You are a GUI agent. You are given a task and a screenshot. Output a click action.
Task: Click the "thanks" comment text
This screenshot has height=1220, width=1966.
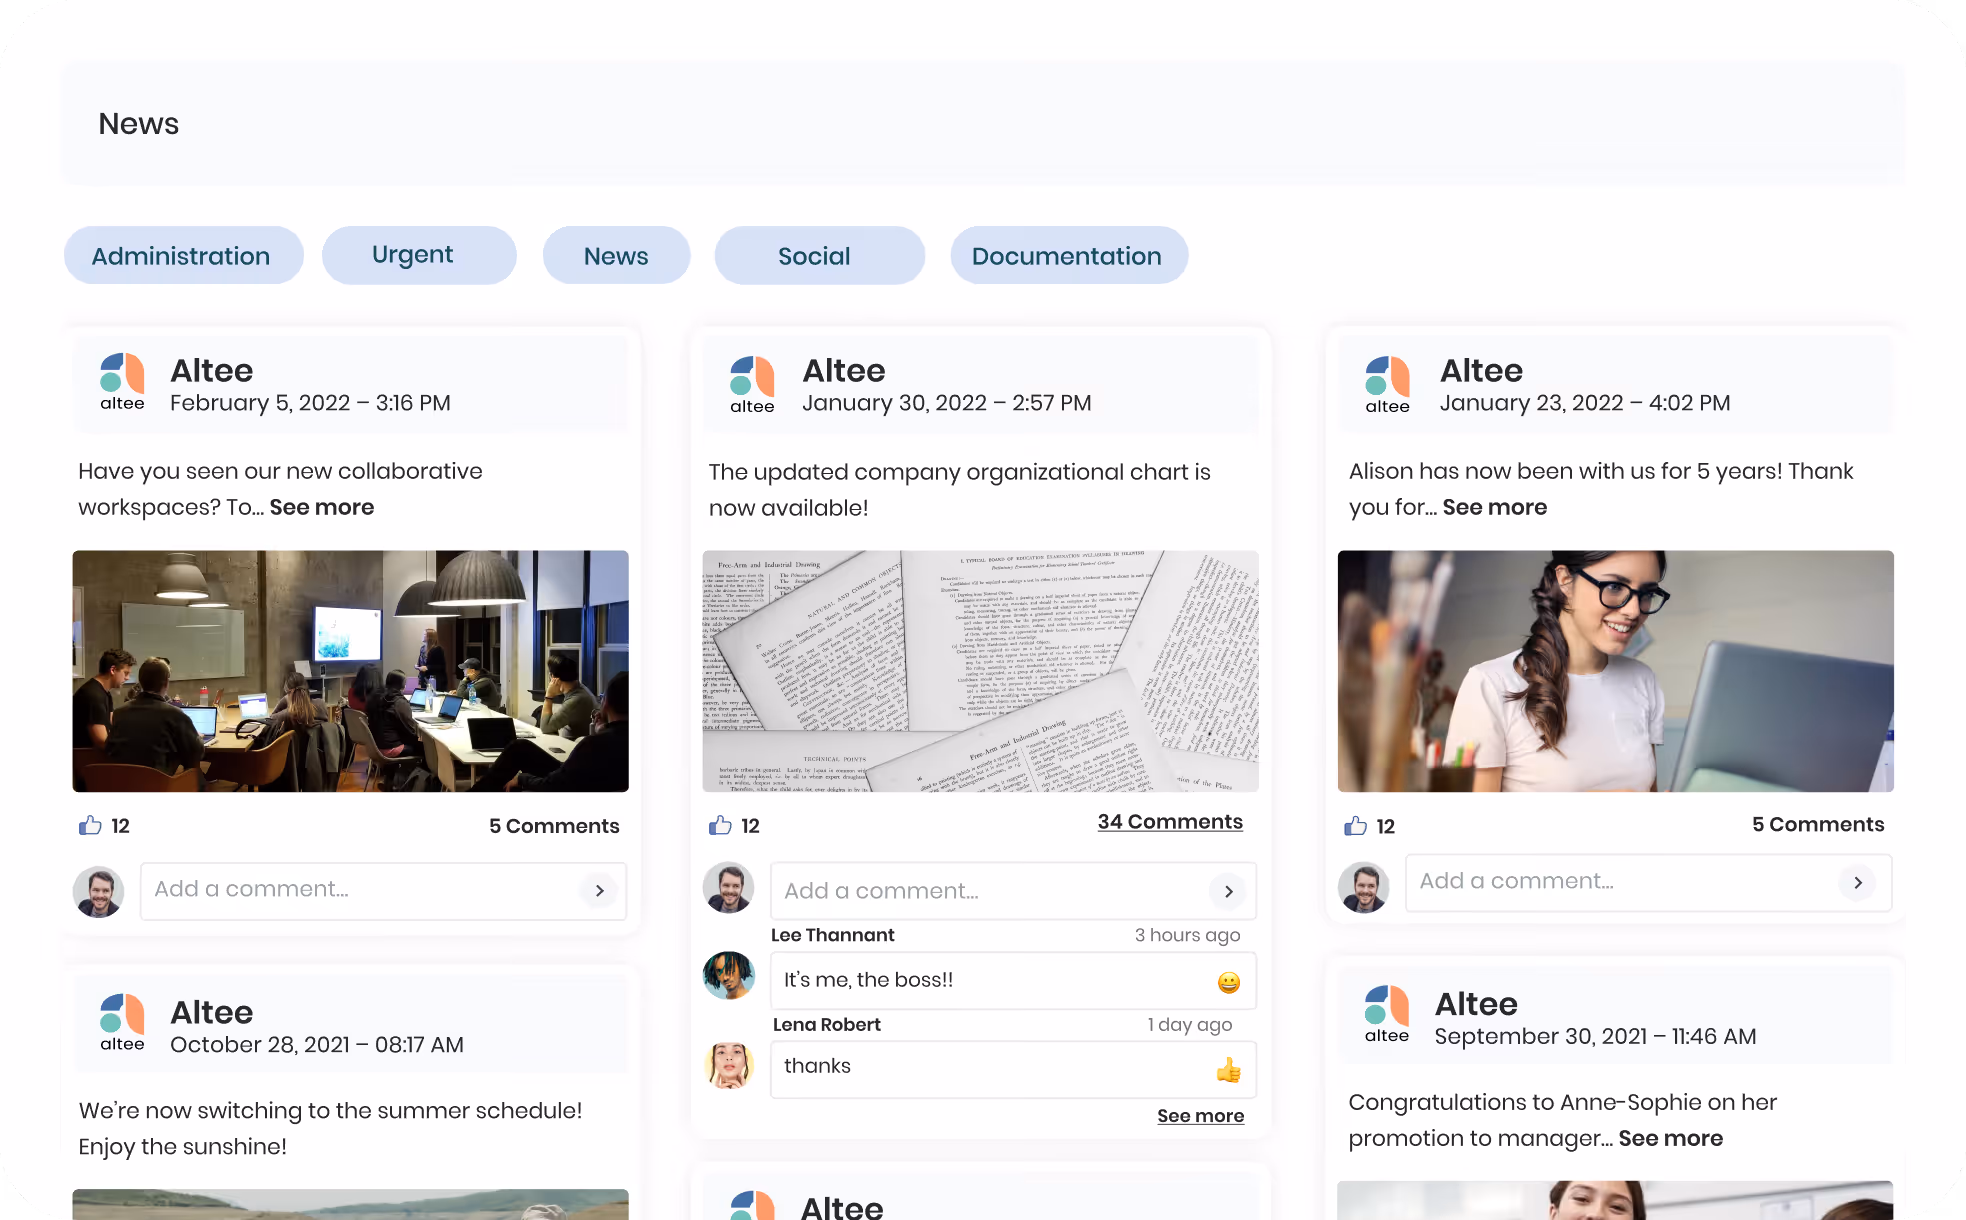click(x=817, y=1066)
